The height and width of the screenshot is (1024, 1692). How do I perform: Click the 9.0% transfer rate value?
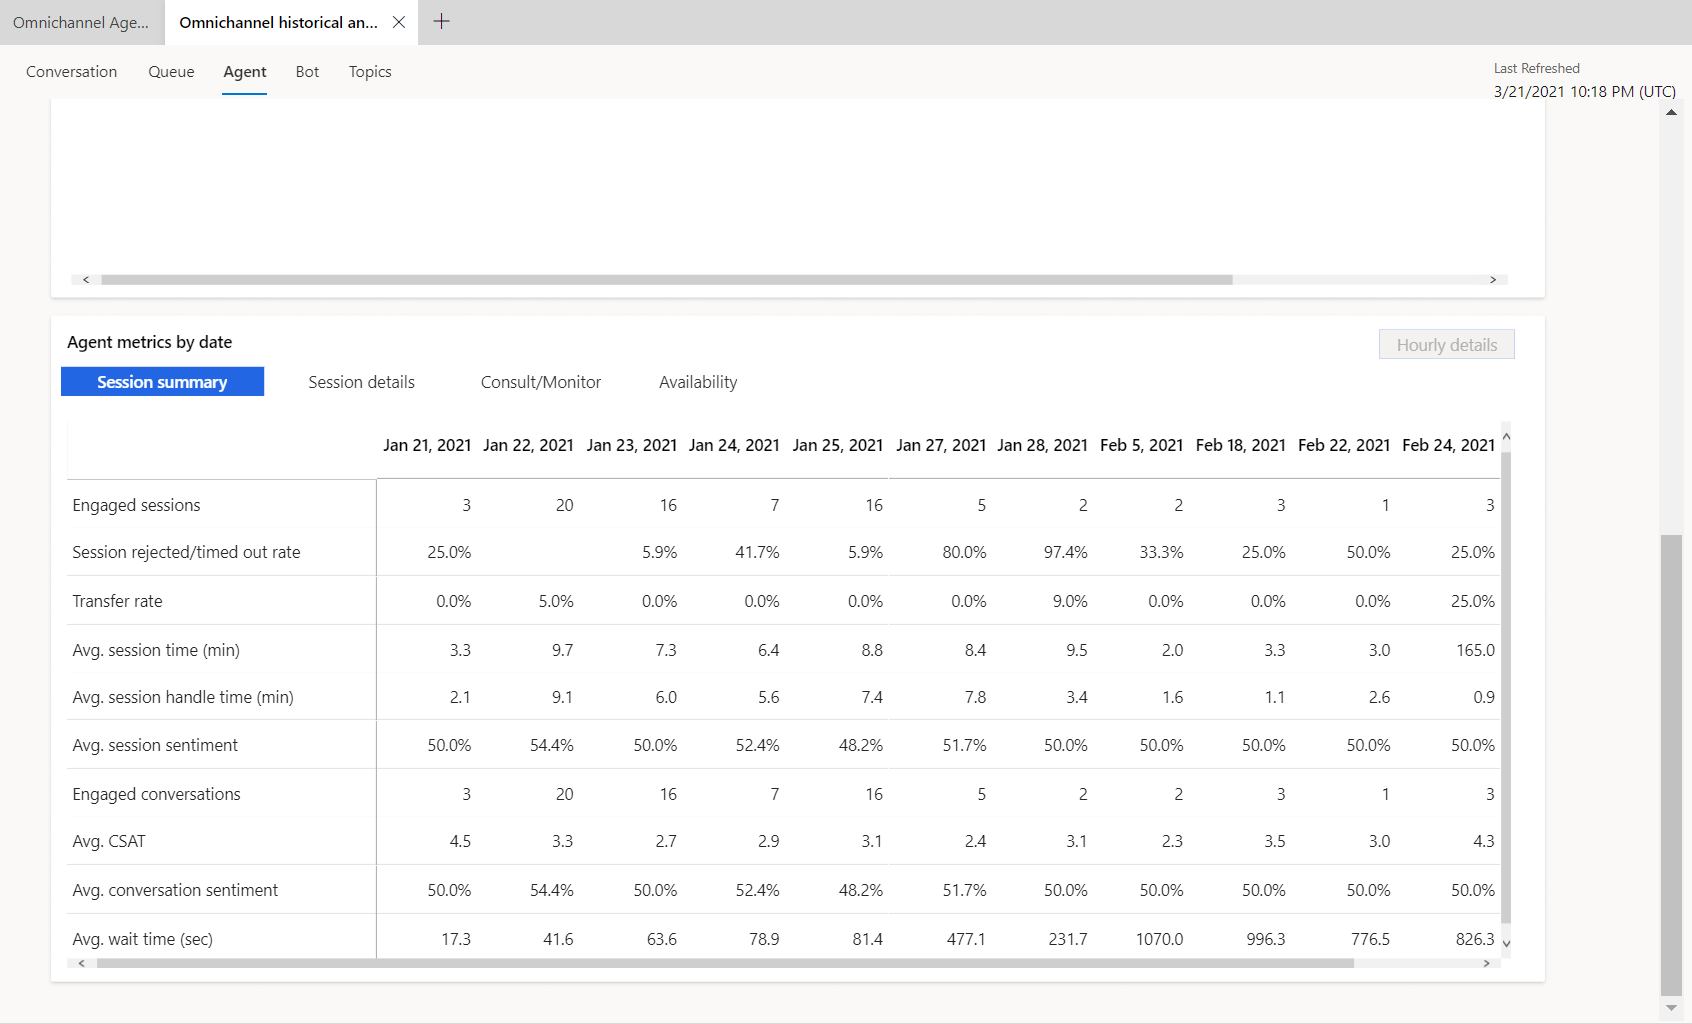1070,601
